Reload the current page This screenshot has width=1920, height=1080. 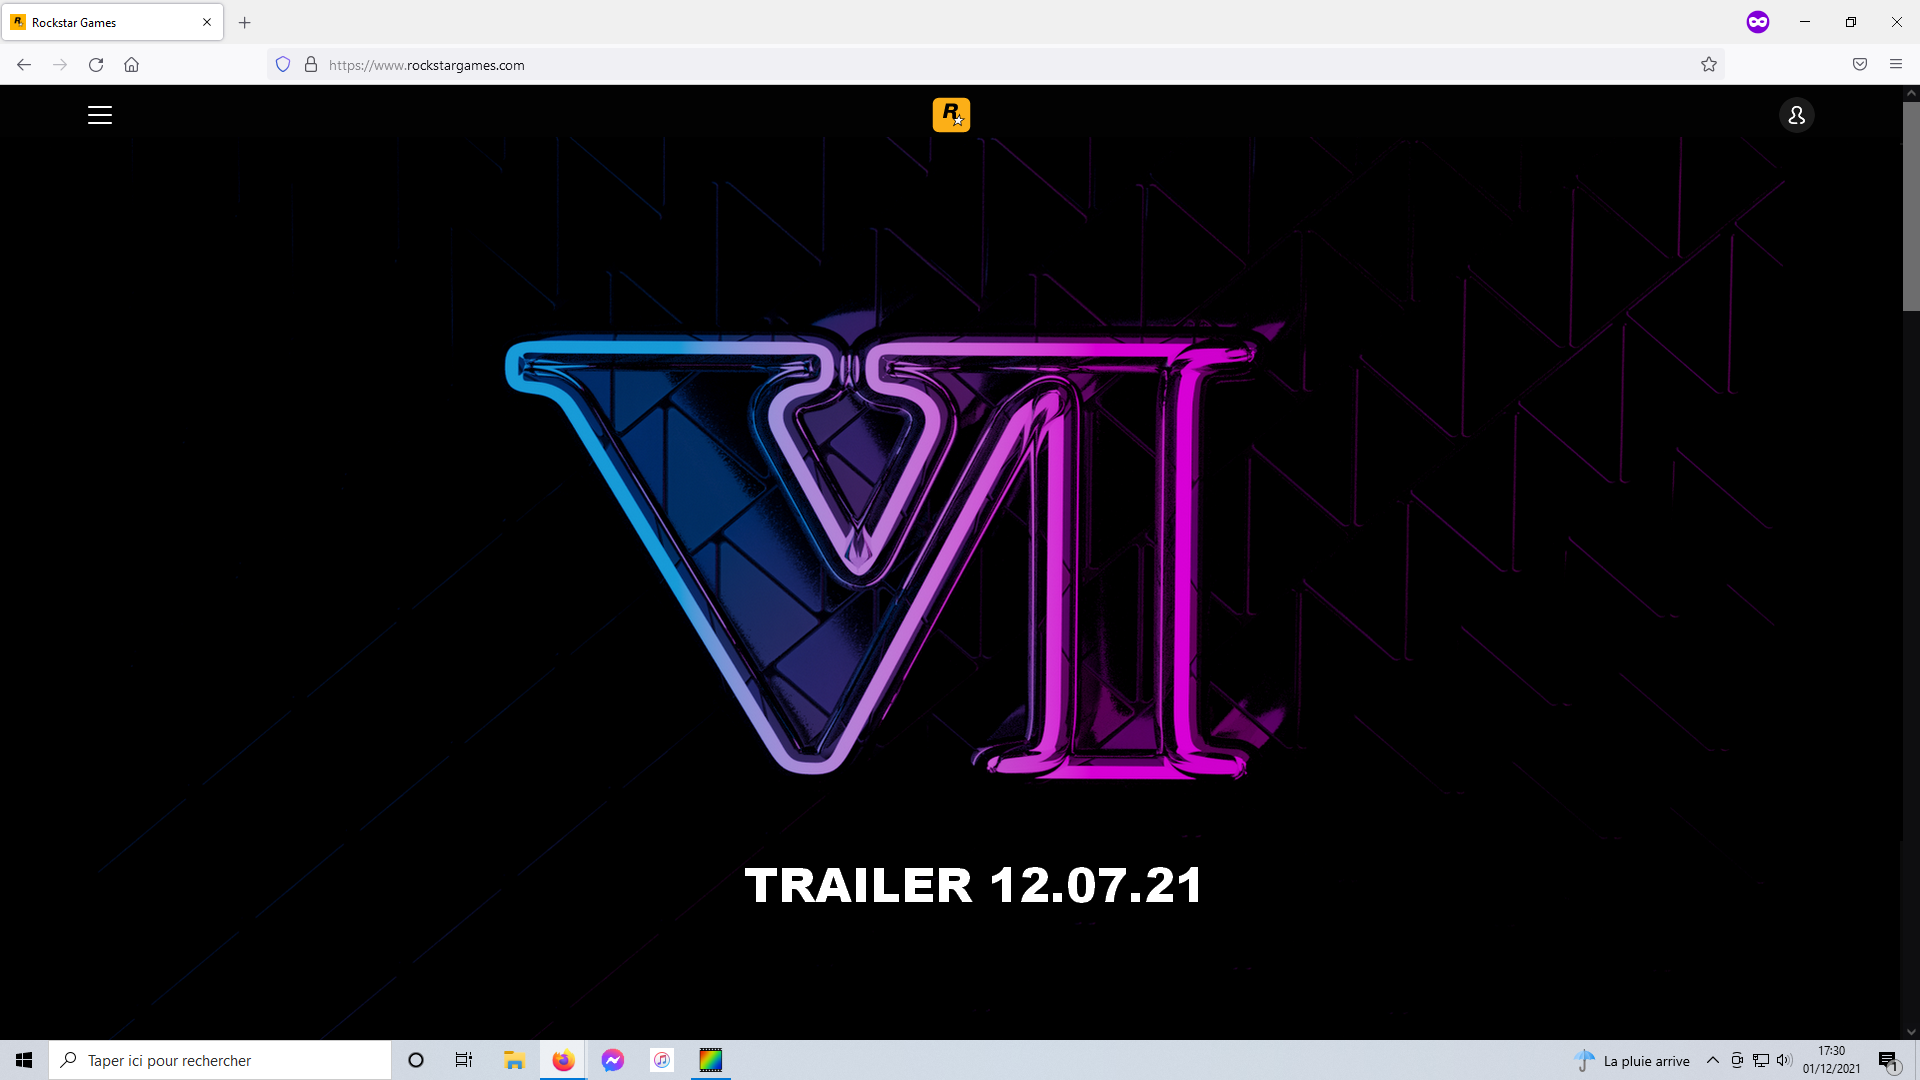tap(96, 65)
